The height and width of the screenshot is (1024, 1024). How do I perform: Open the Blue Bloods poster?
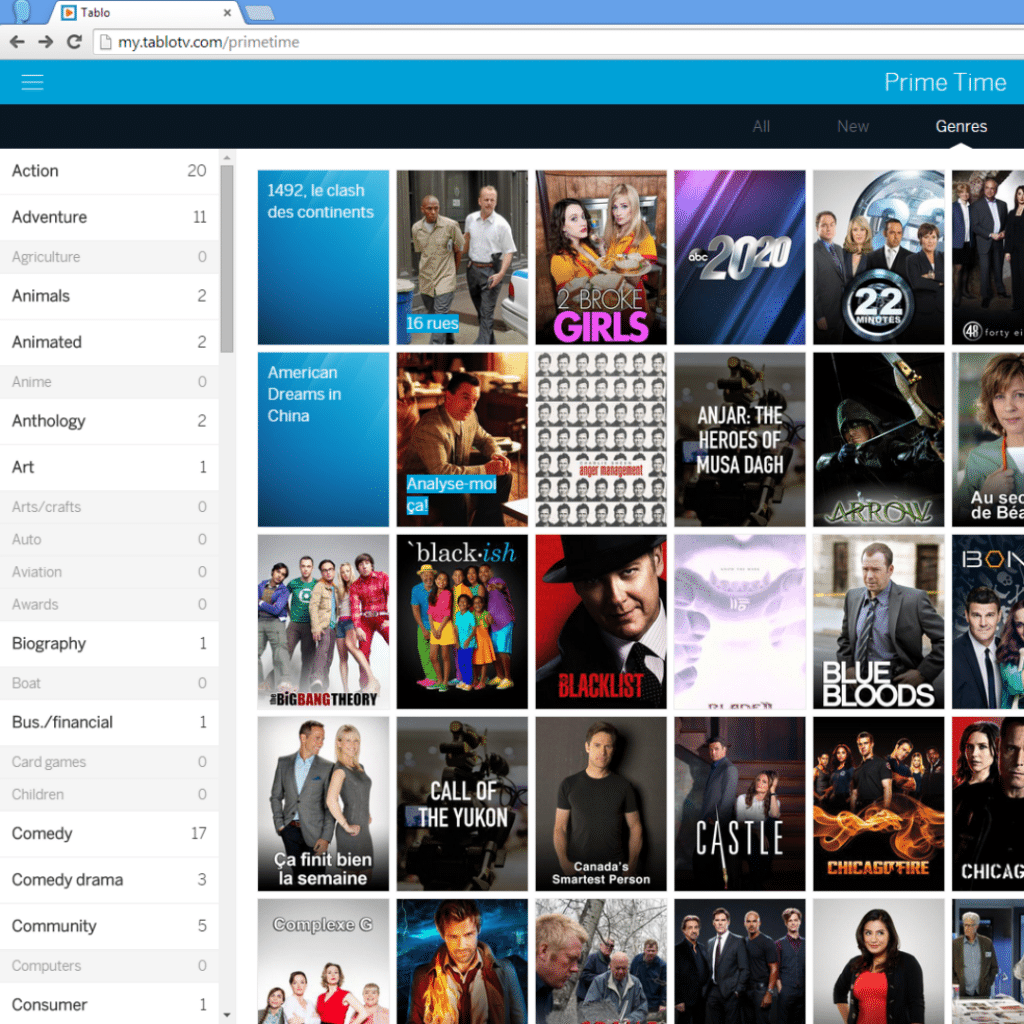[878, 622]
